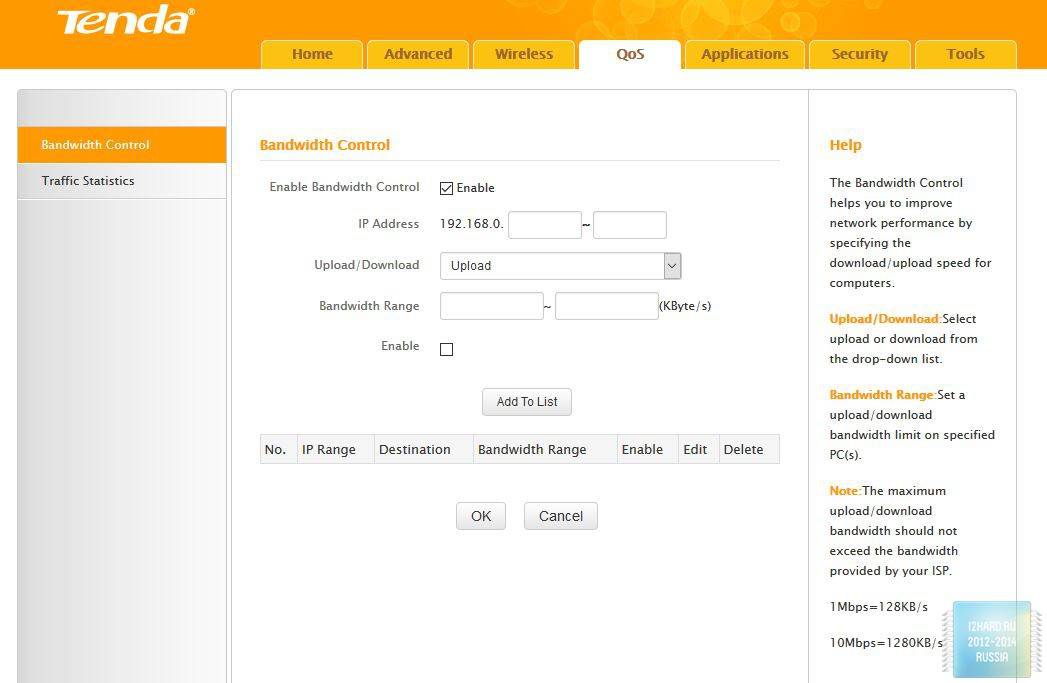
Task: Tick the rule Enable checkbox
Action: coord(447,349)
